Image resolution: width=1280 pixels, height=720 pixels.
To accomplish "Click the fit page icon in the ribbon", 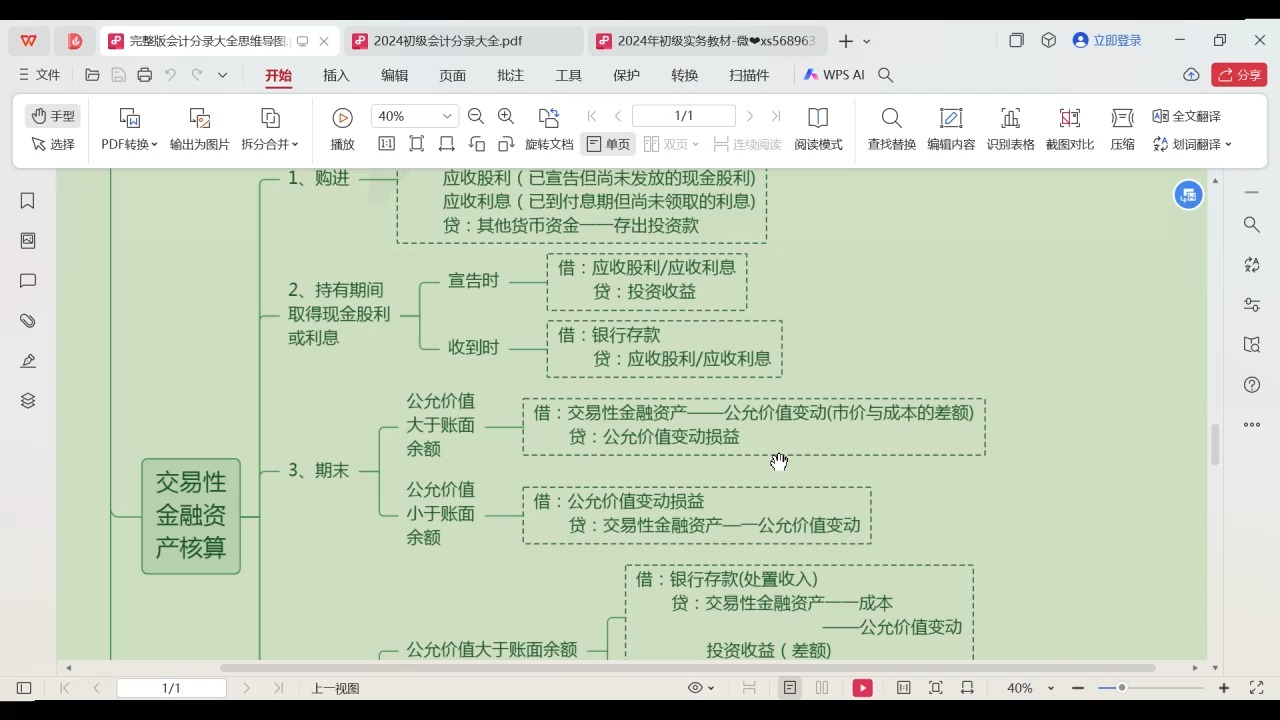I will [417, 144].
